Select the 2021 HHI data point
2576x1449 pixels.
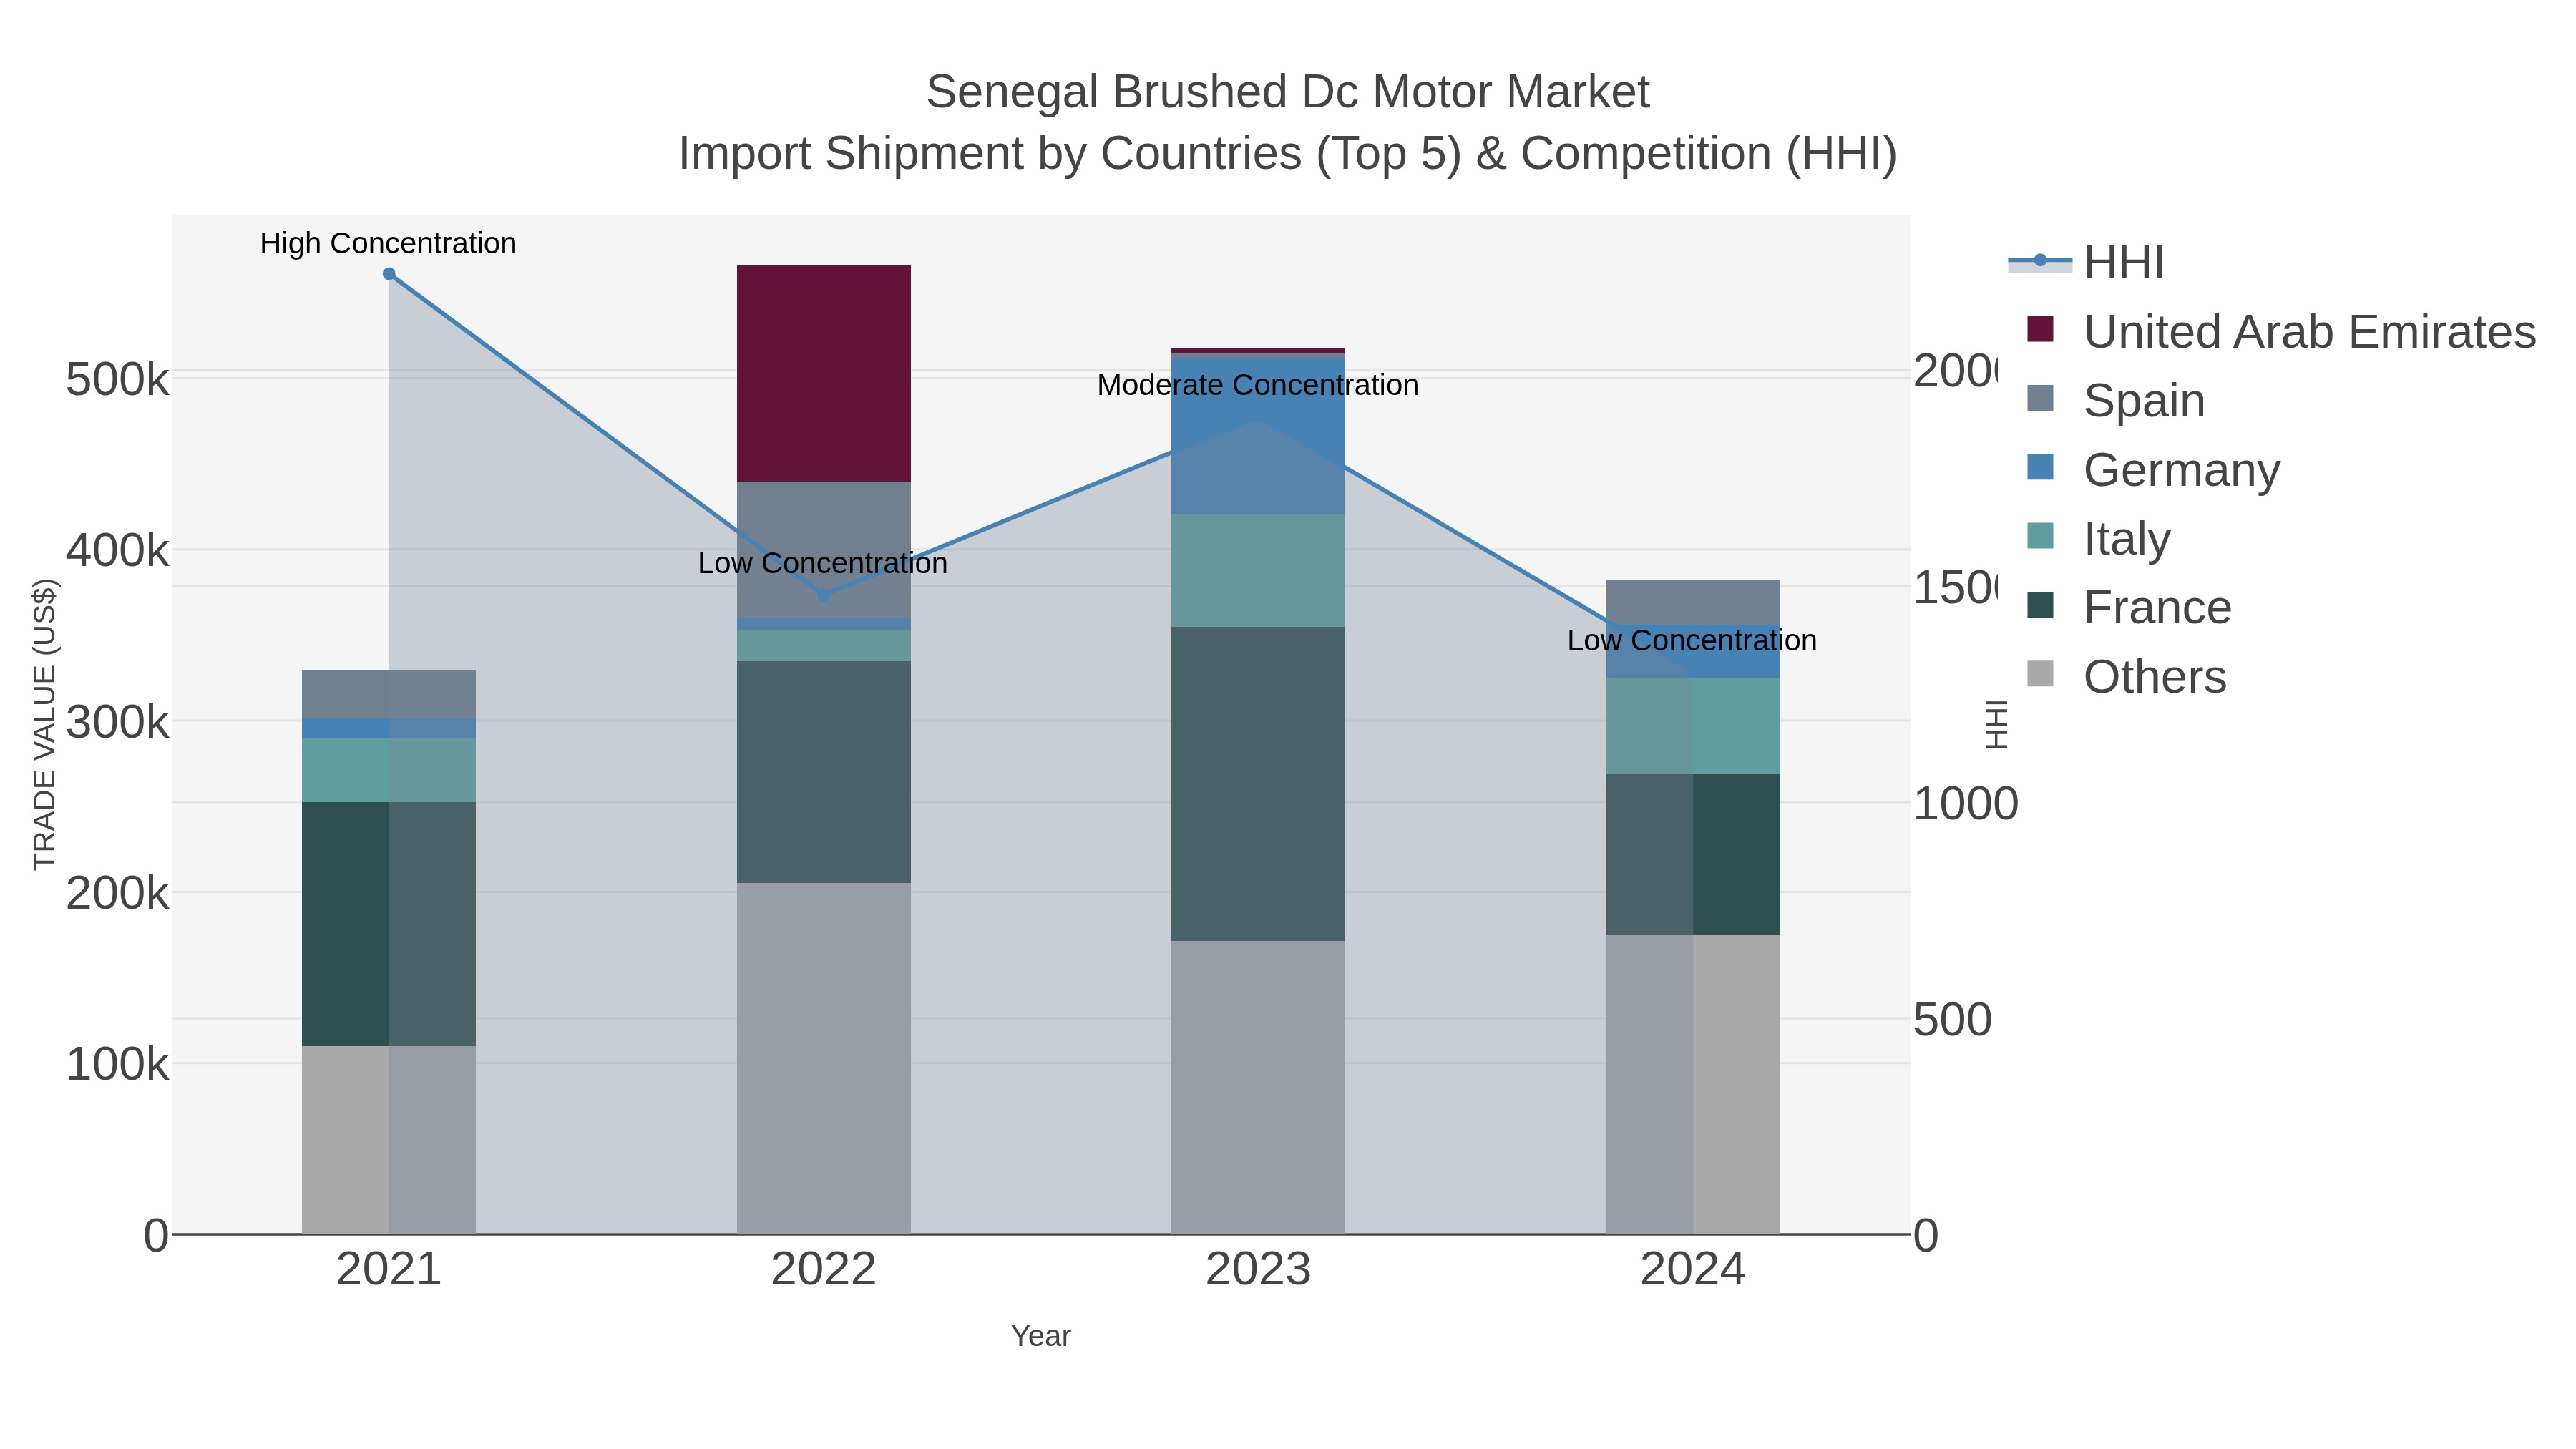pyautogui.click(x=389, y=274)
